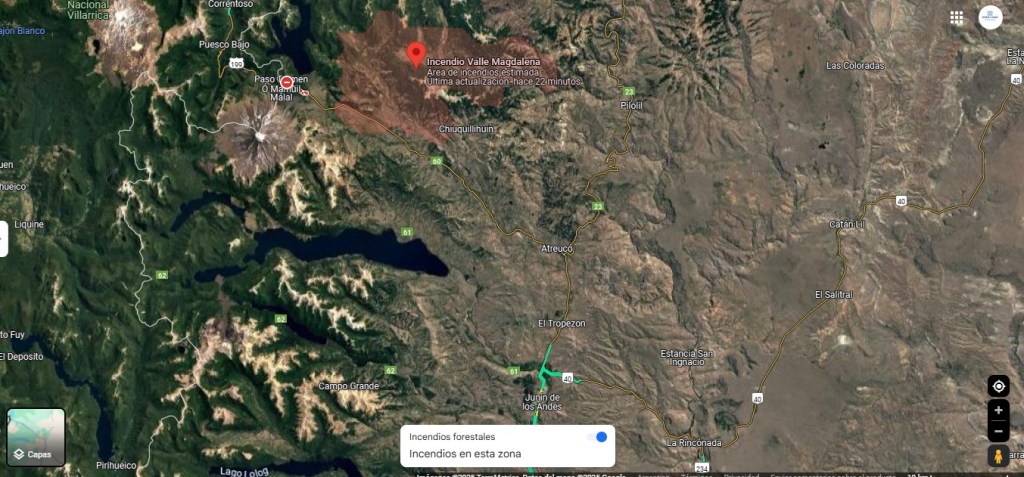Open the Google apps grid menu

(x=956, y=18)
